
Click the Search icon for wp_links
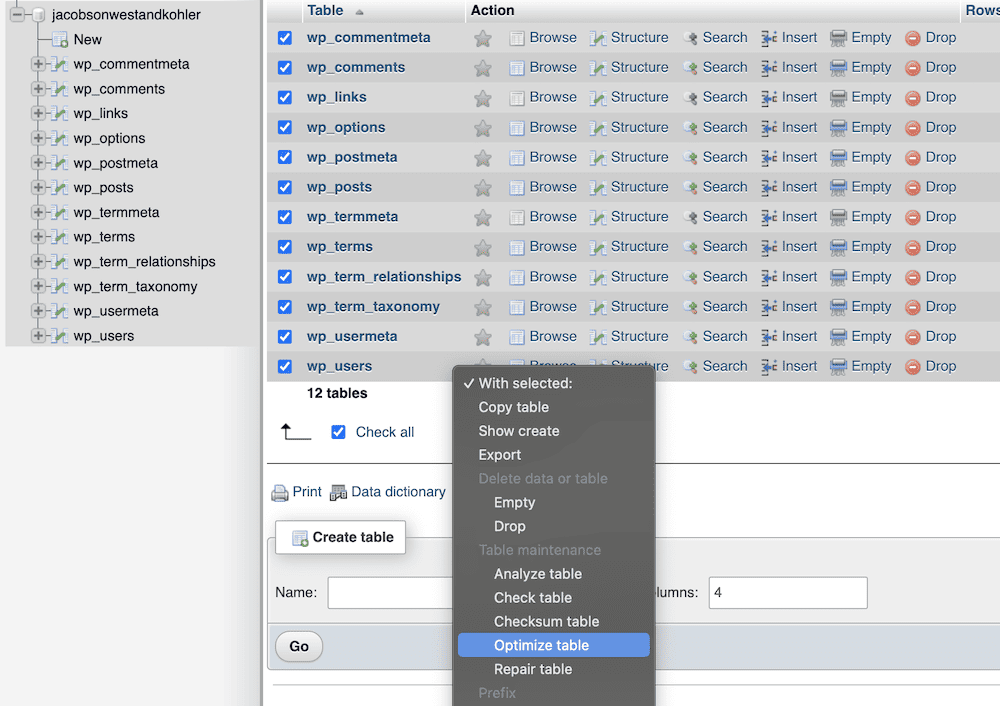coord(690,98)
